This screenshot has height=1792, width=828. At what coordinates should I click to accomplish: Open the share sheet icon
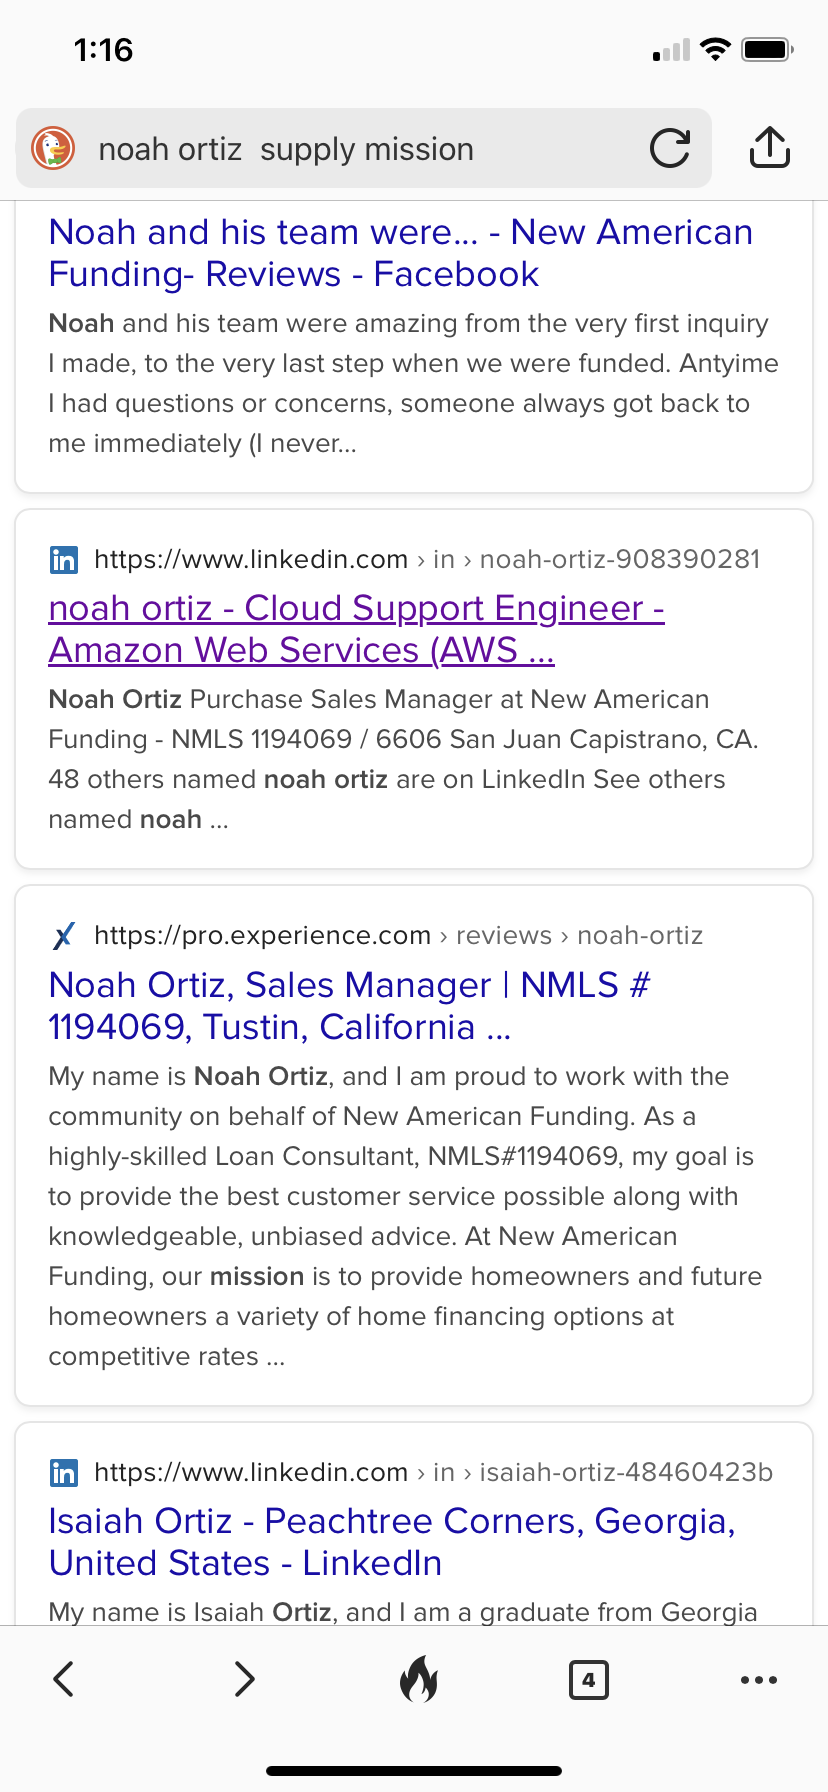pos(770,147)
